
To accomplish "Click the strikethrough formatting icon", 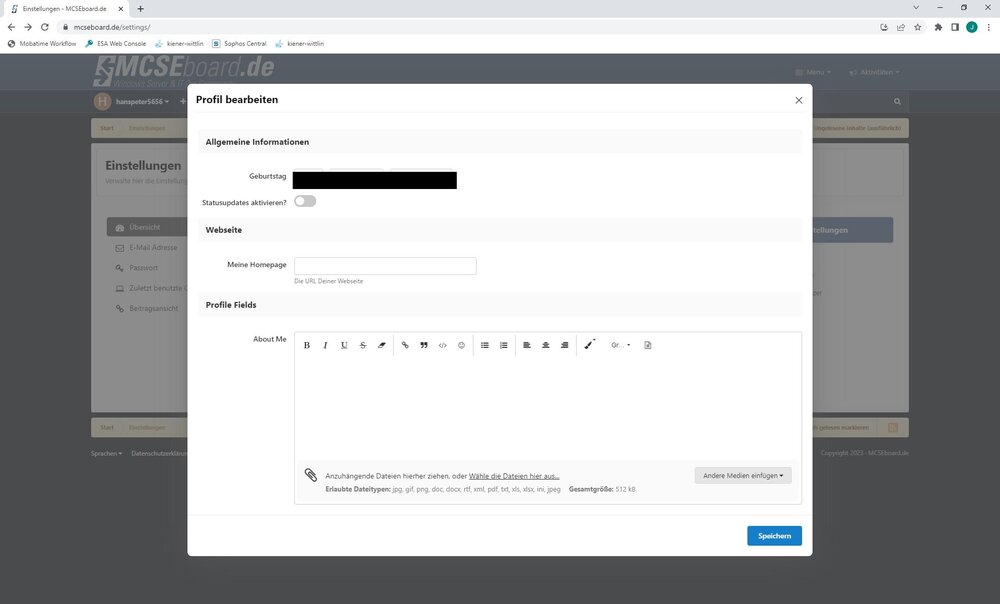I will pyautogui.click(x=363, y=345).
